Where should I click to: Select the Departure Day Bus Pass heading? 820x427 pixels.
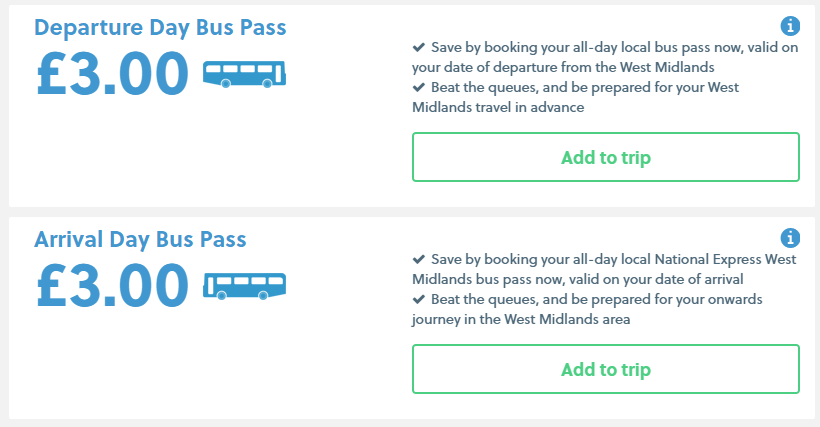[x=160, y=28]
